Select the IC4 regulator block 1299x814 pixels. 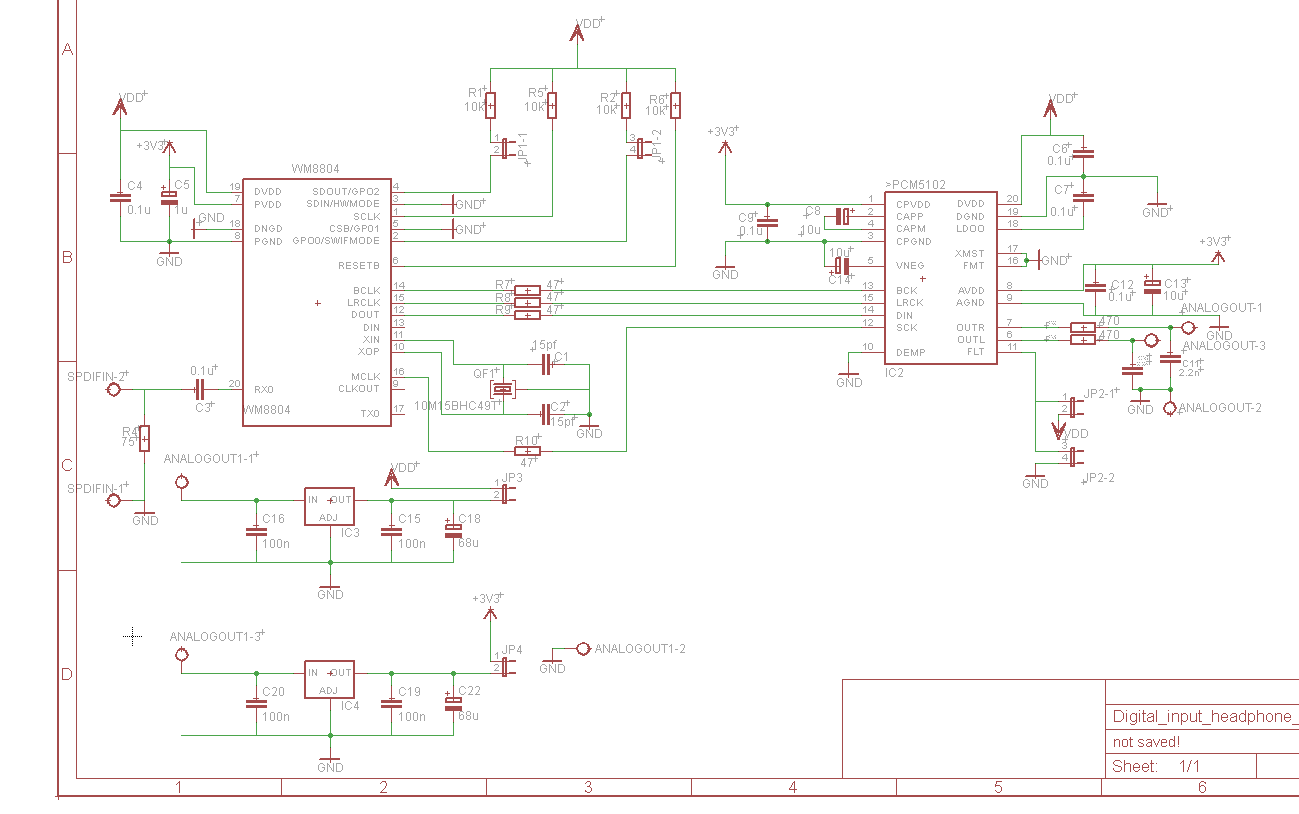point(329,680)
